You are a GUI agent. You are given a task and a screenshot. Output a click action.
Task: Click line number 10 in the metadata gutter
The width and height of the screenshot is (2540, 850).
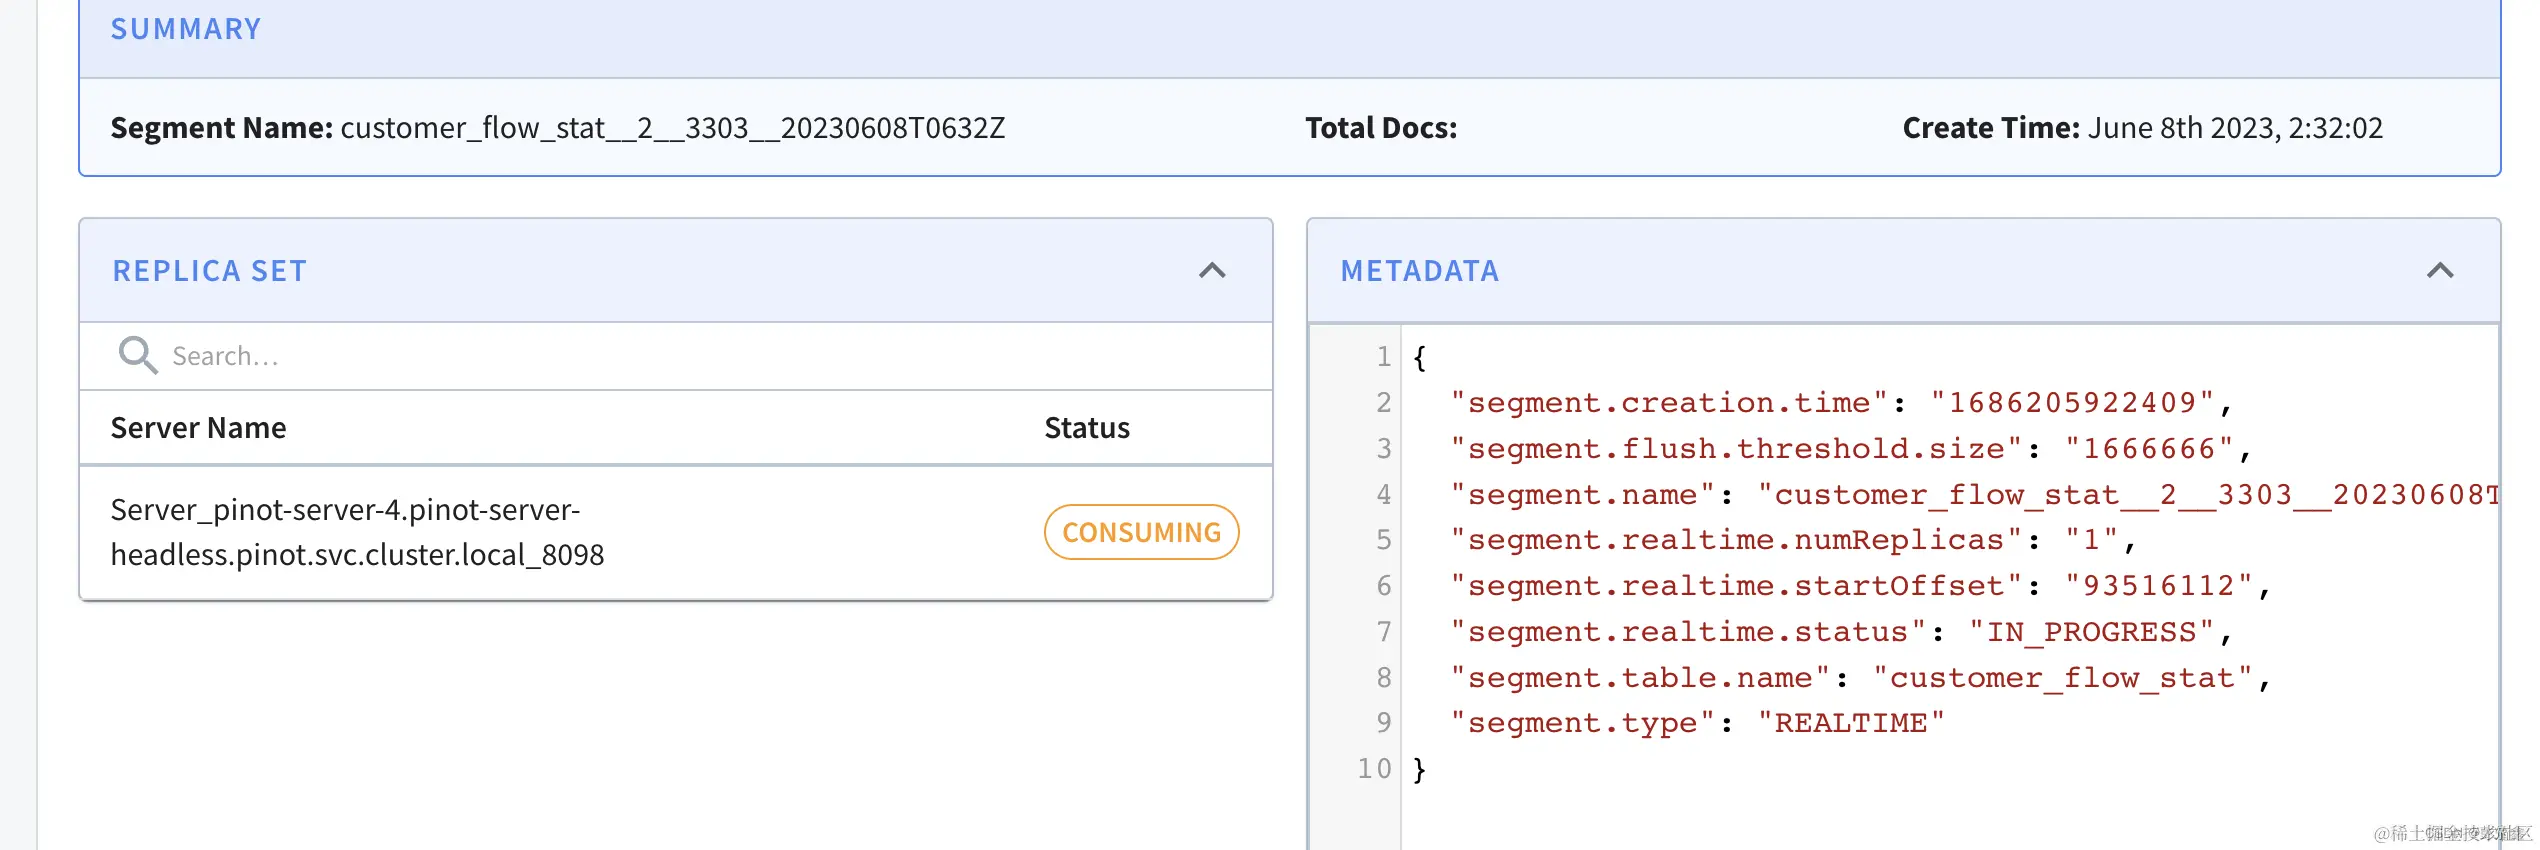point(1374,768)
